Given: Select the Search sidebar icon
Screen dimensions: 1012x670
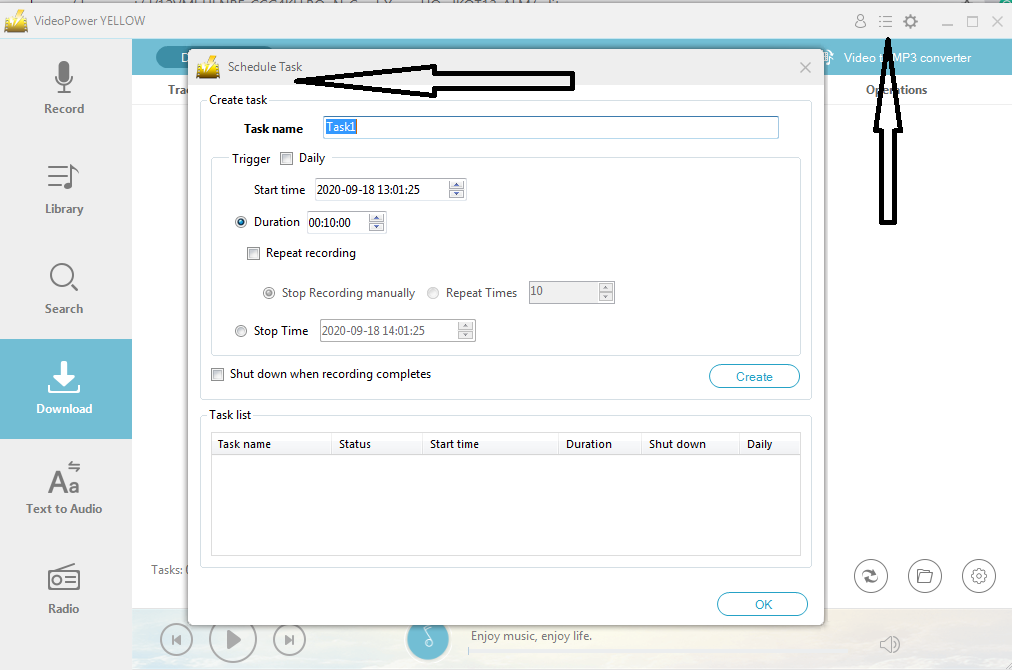Looking at the screenshot, I should (64, 288).
